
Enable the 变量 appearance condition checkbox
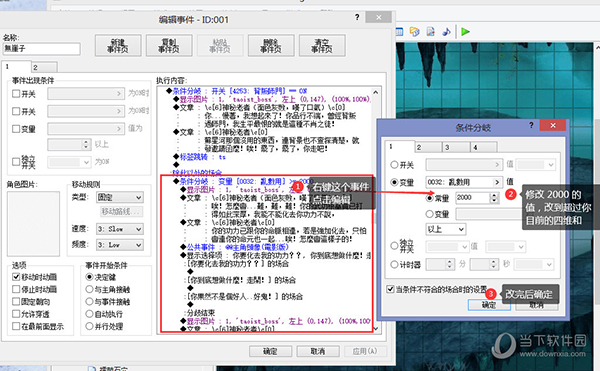coord(16,129)
